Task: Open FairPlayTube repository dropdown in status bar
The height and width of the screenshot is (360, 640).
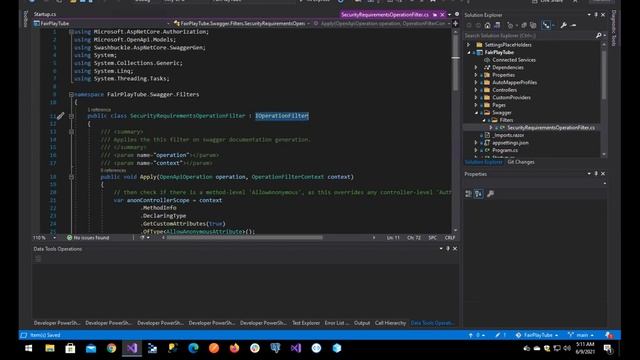Action: 537,335
